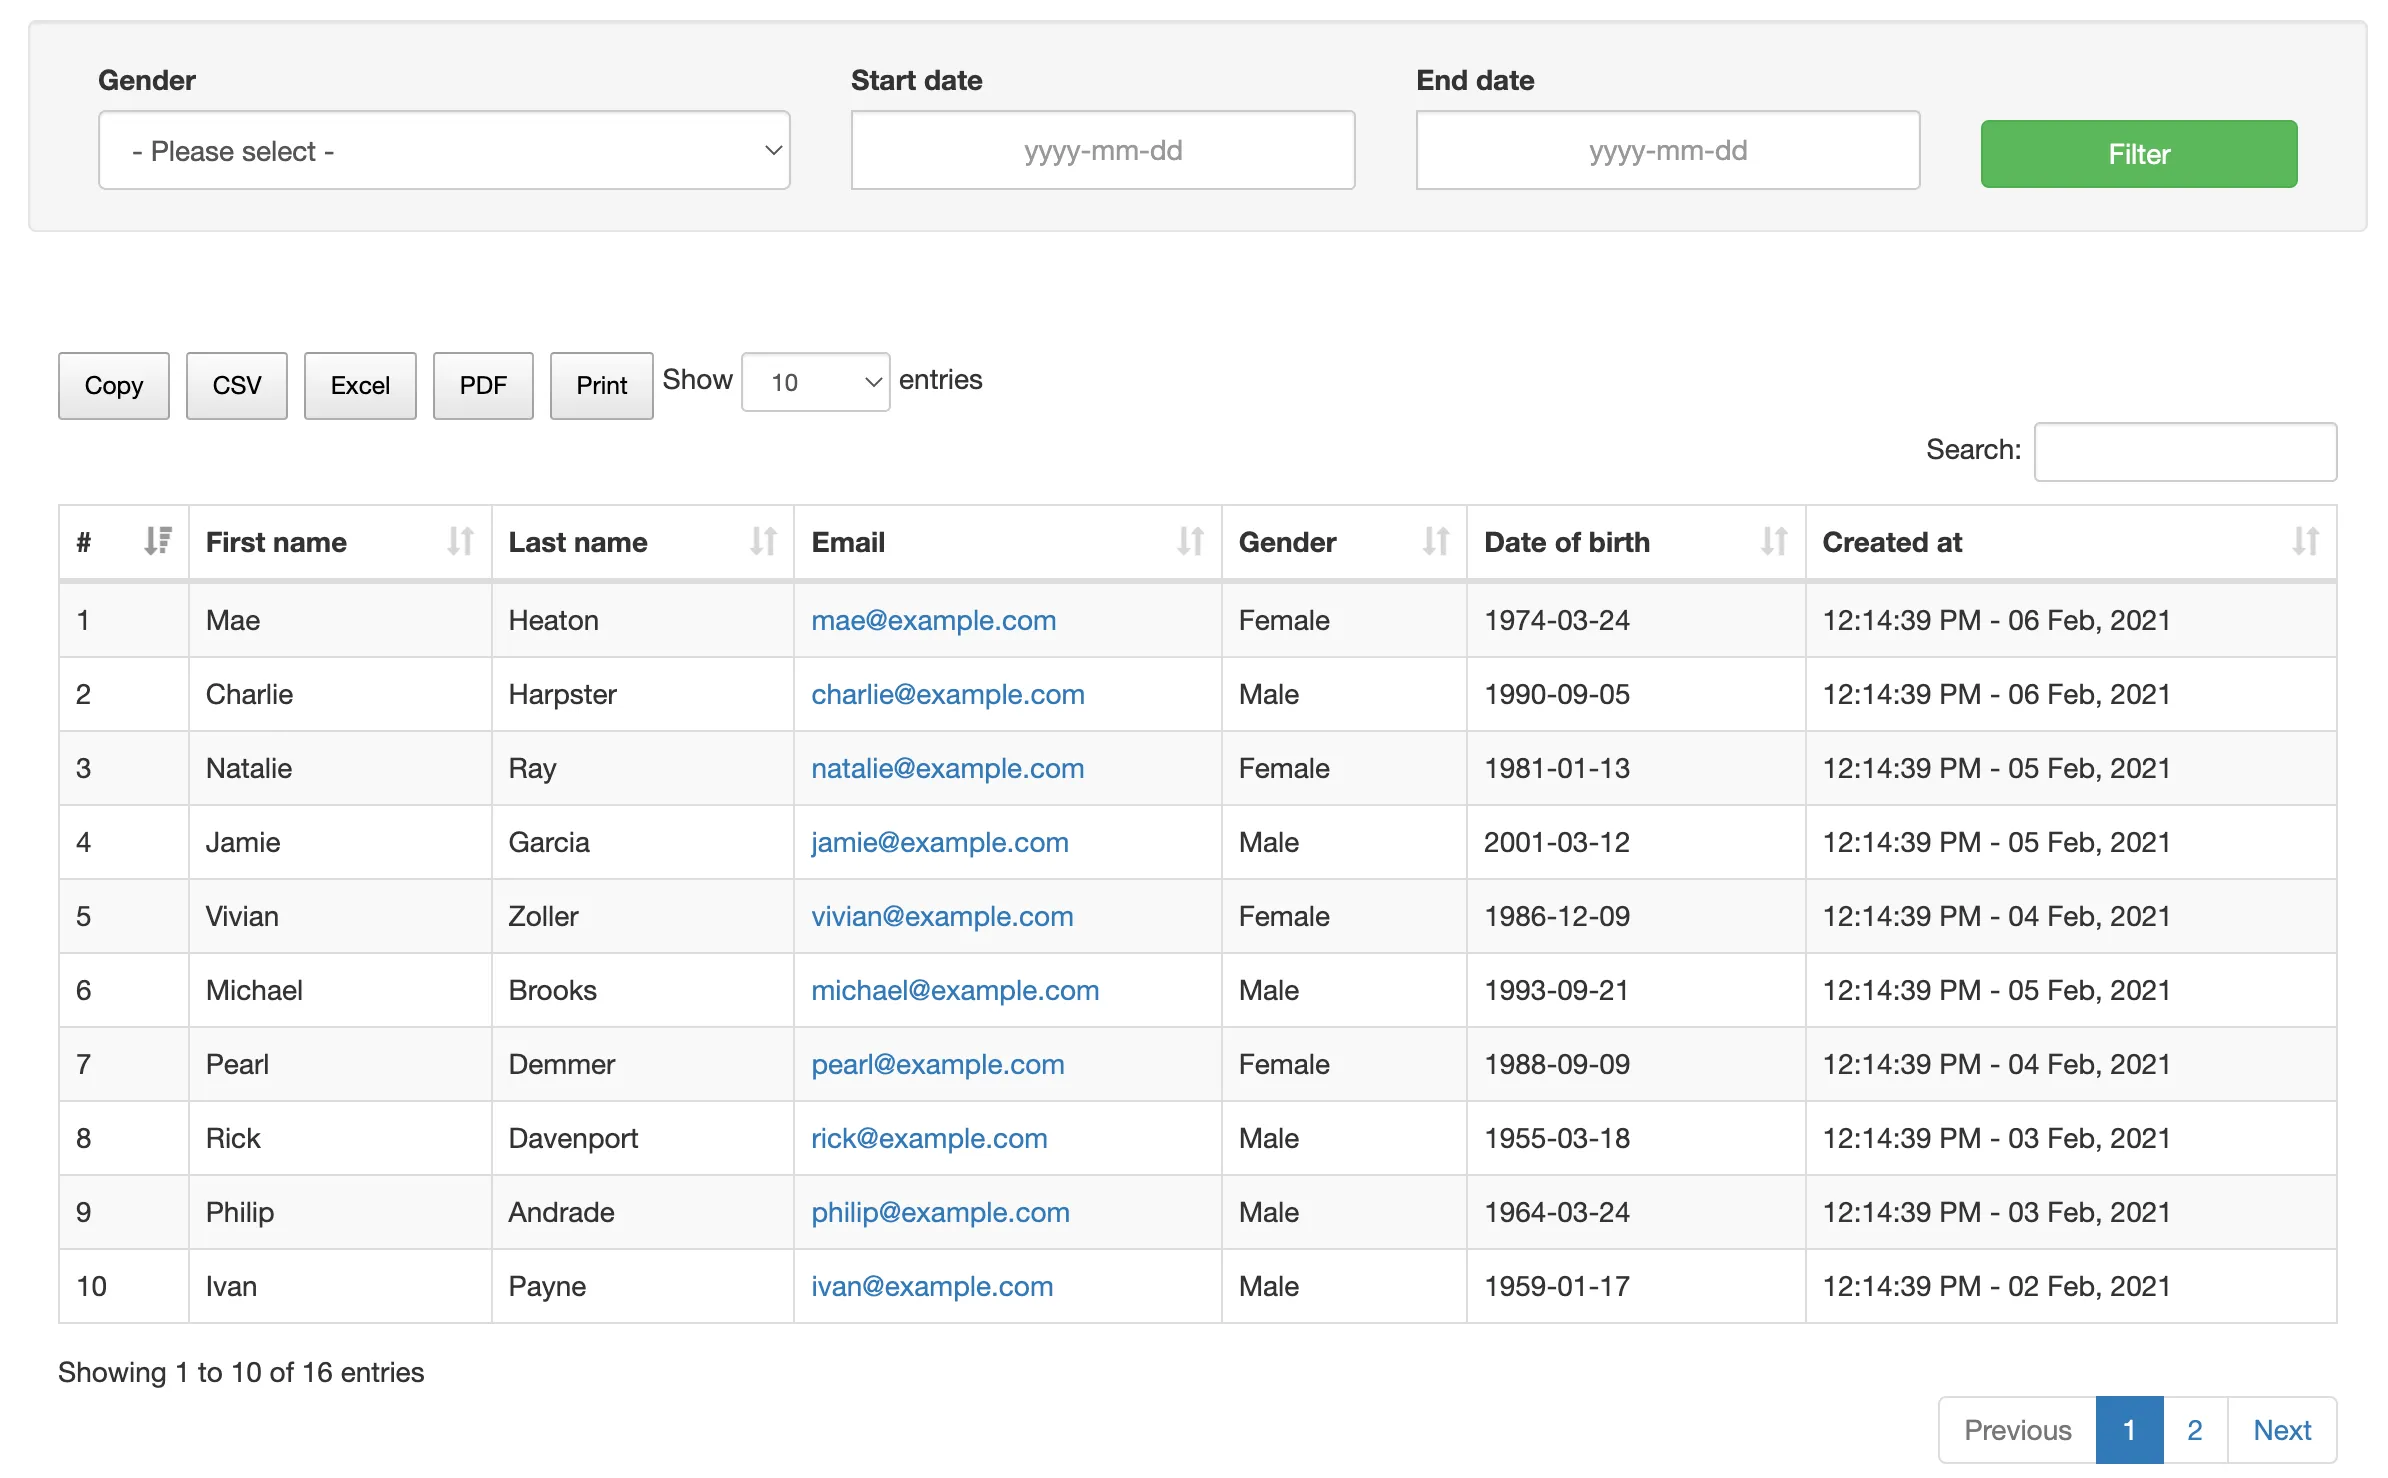Open the Gender filter dropdown
The height and width of the screenshot is (1478, 2388).
[445, 150]
